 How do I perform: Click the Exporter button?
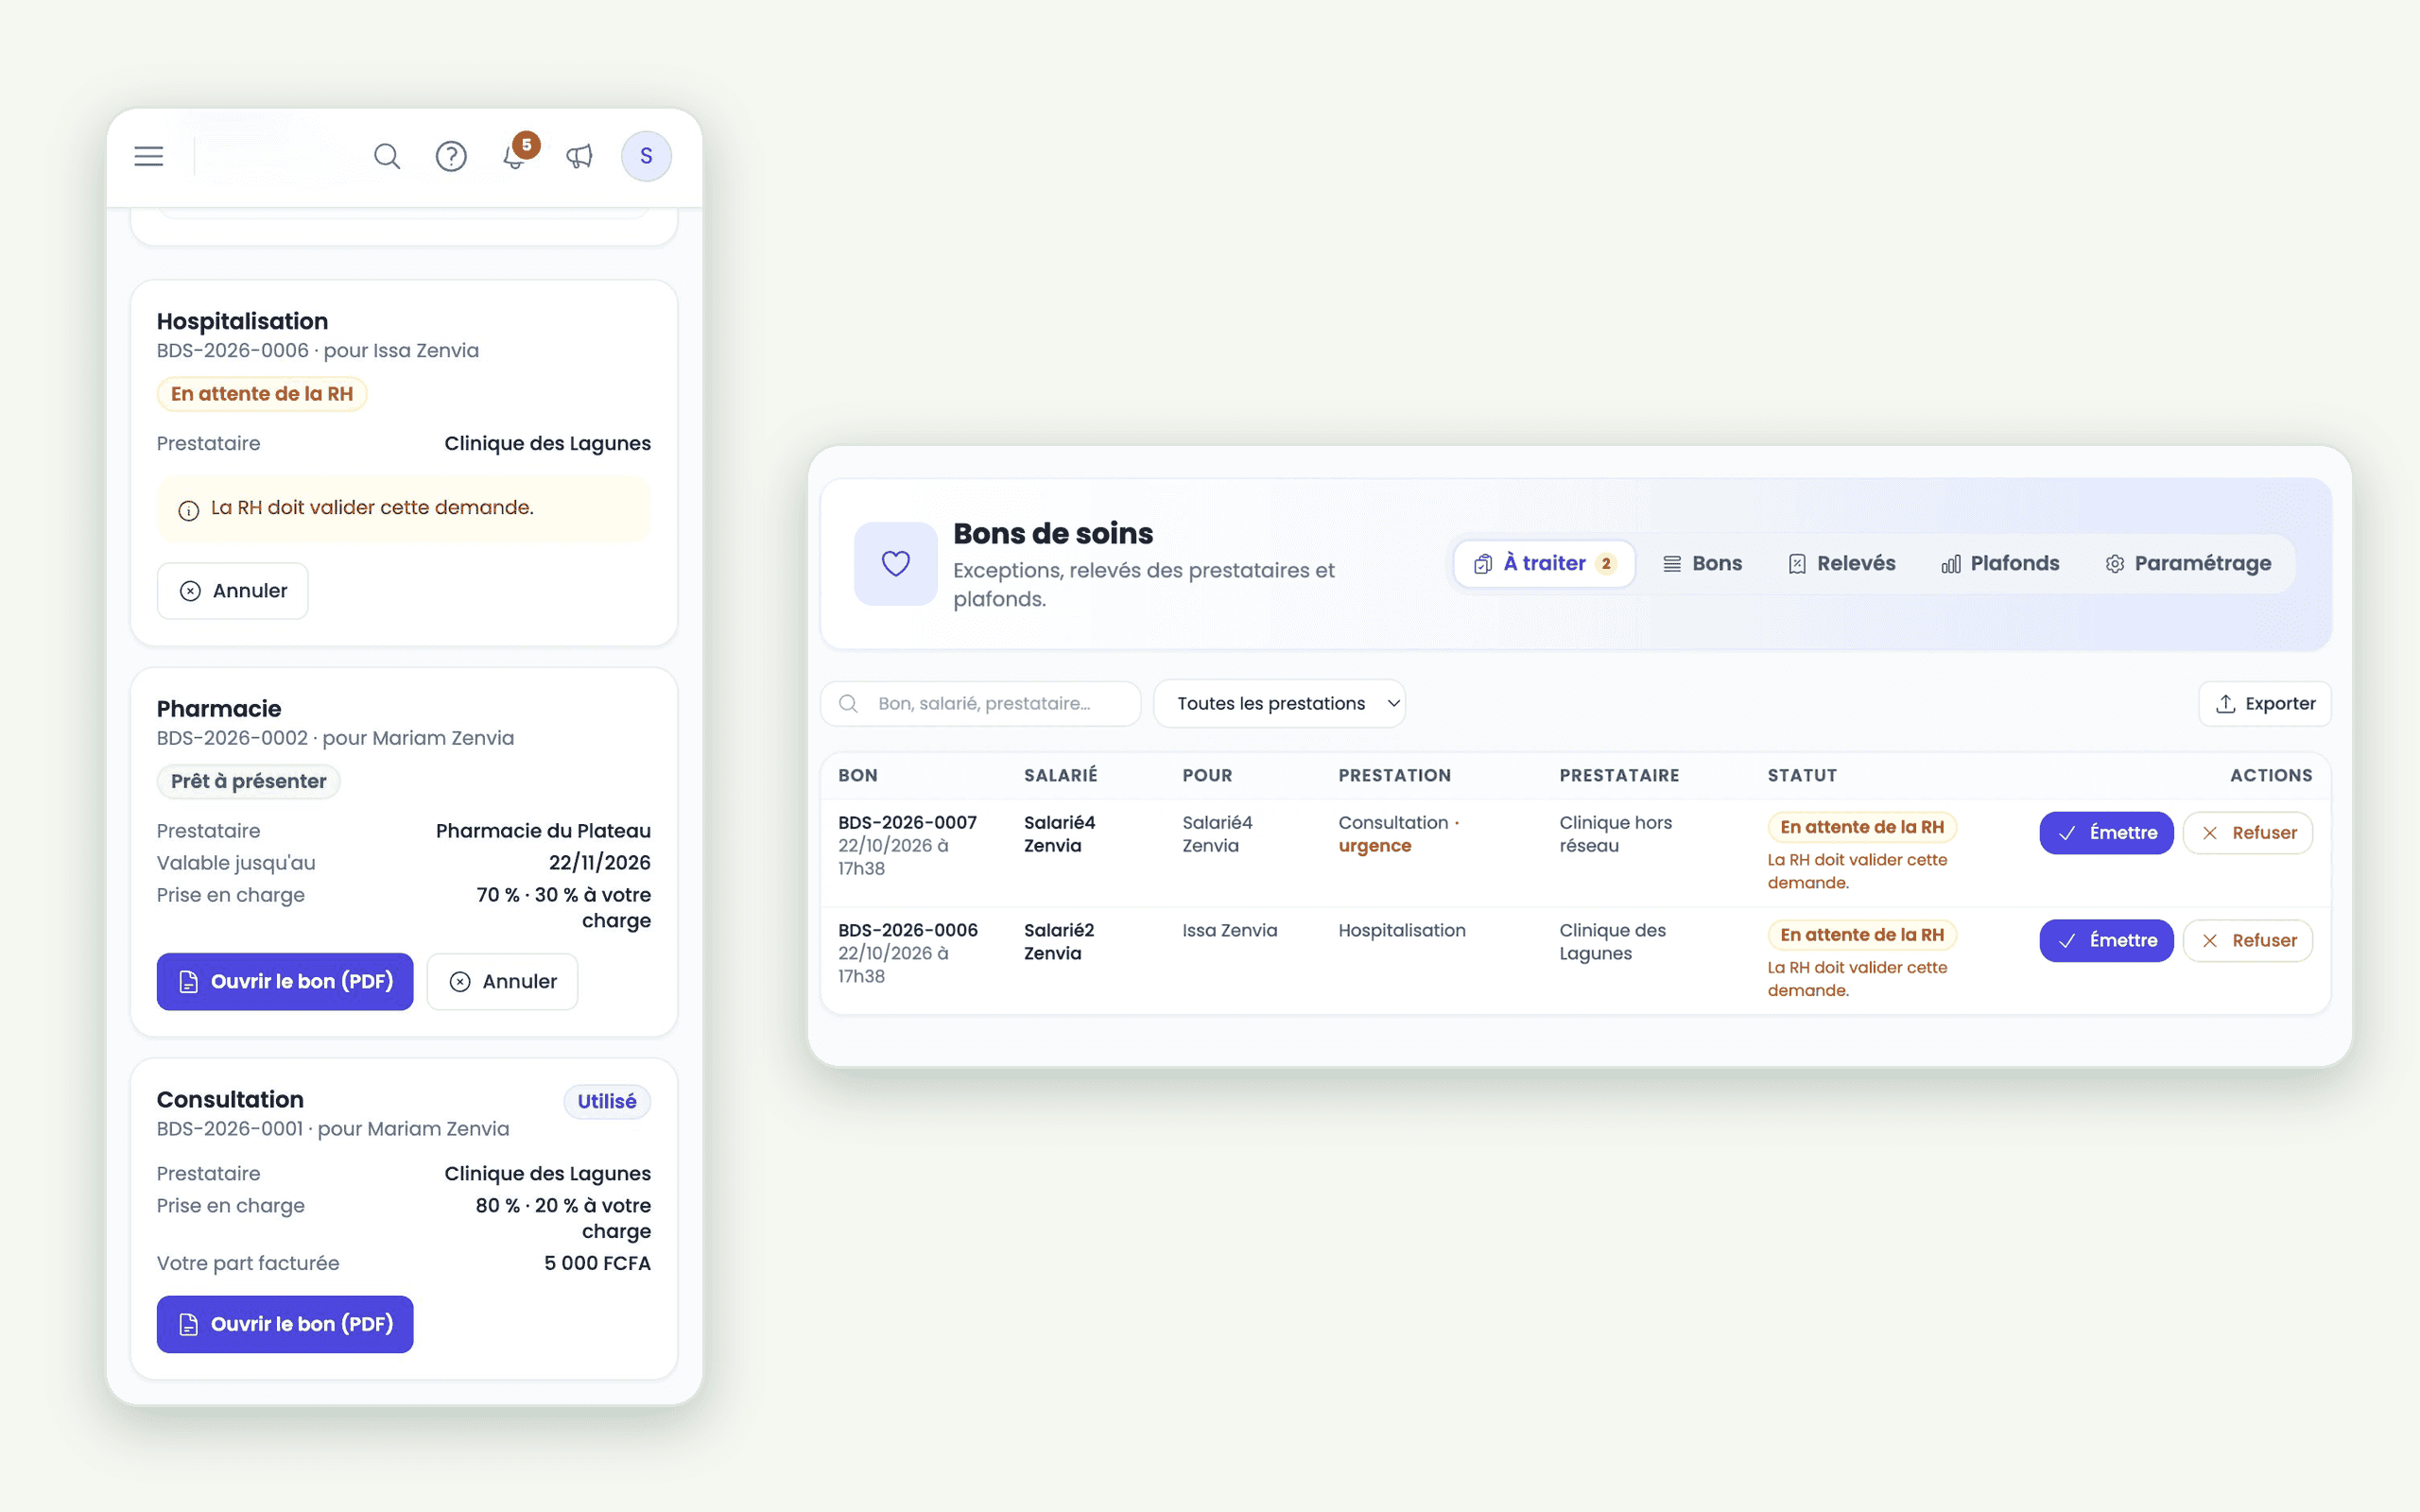click(2265, 704)
